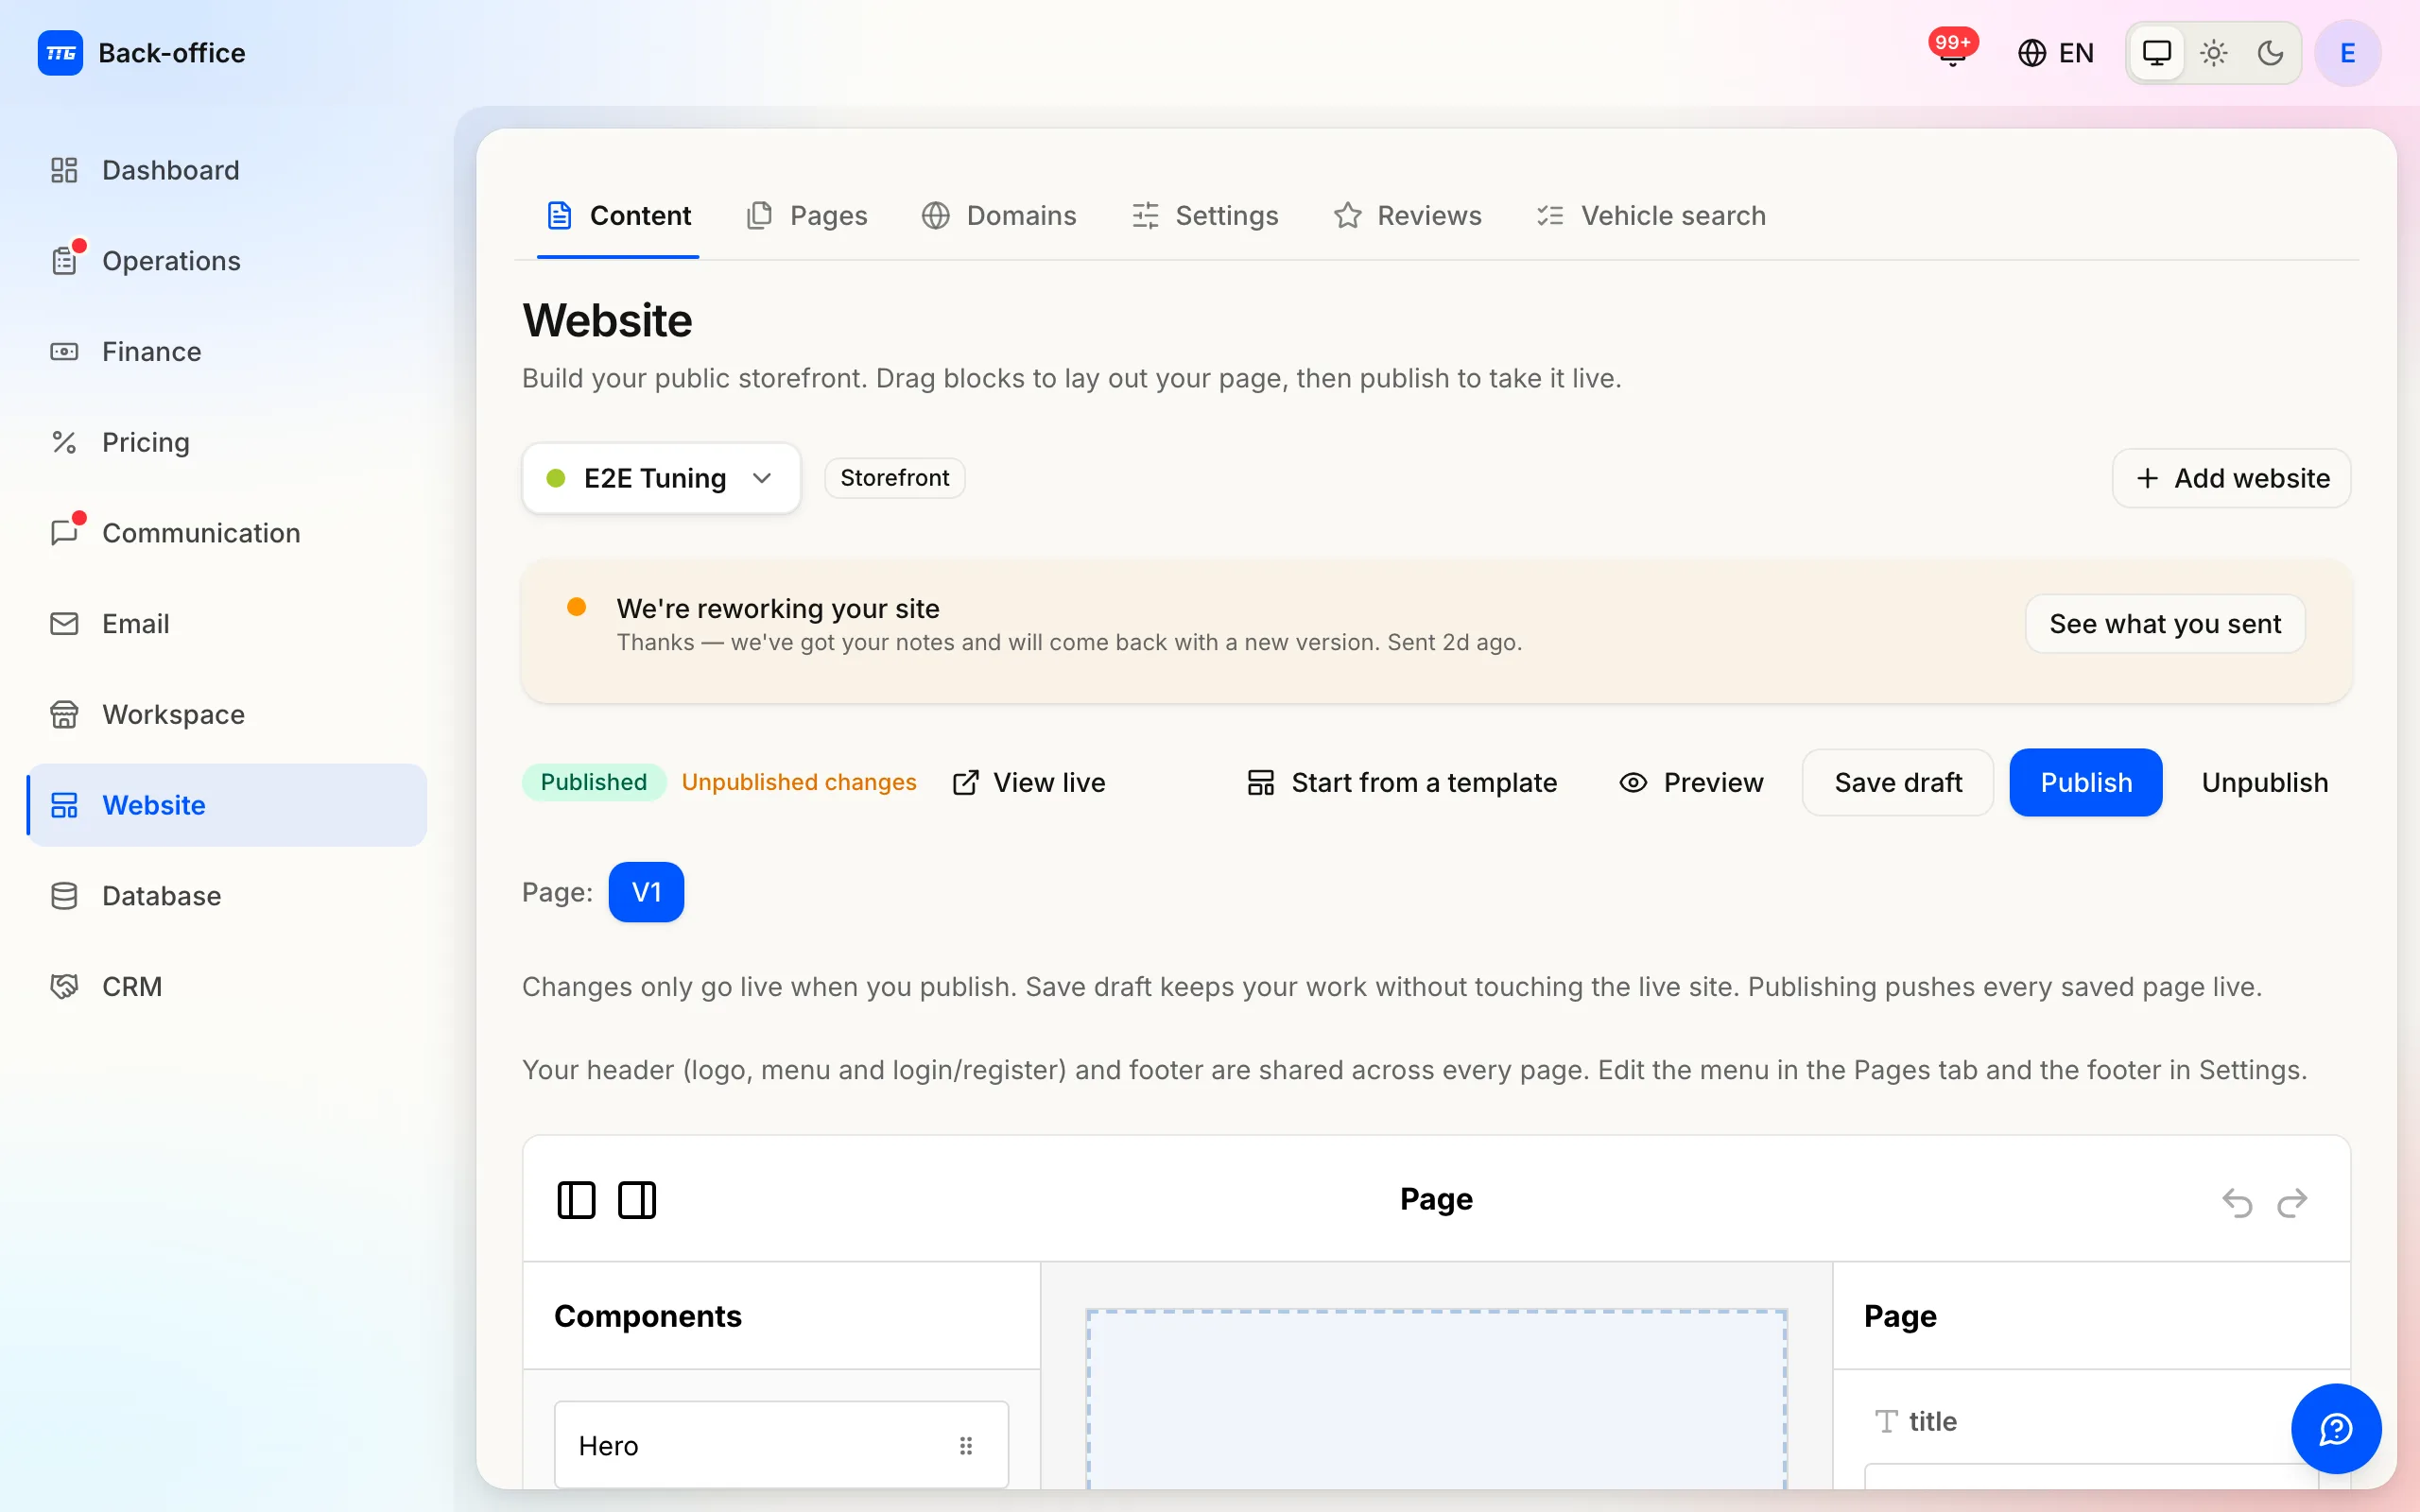This screenshot has width=2420, height=1512.
Task: Go to Operations in the sidebar
Action: point(227,261)
